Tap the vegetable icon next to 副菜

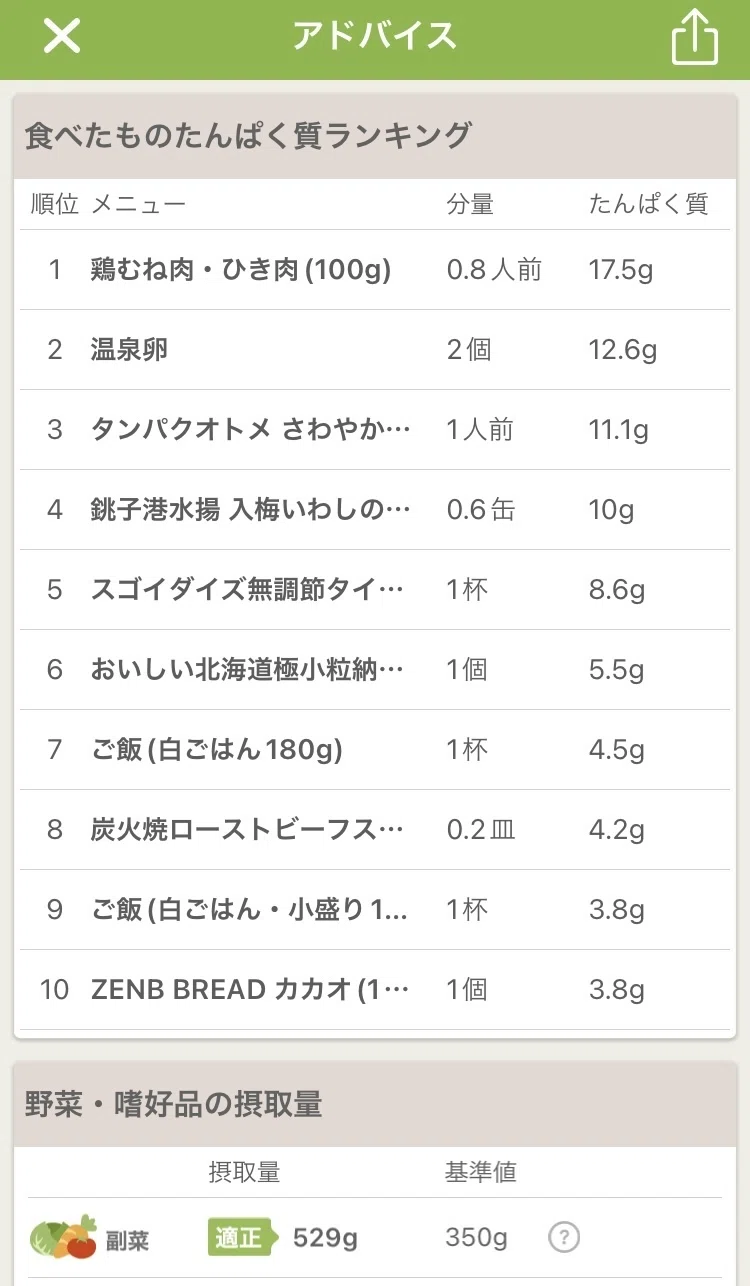click(x=63, y=1238)
